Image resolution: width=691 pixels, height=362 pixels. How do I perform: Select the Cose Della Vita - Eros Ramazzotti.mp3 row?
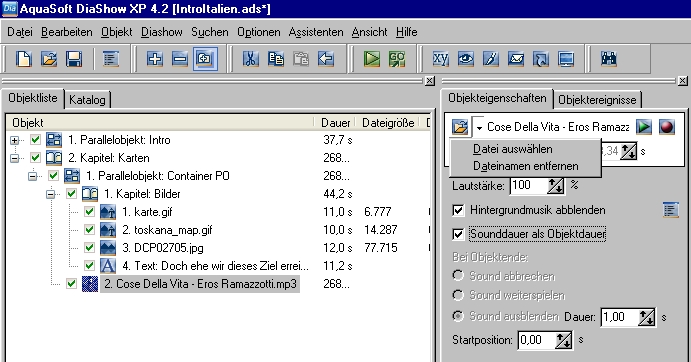200,284
